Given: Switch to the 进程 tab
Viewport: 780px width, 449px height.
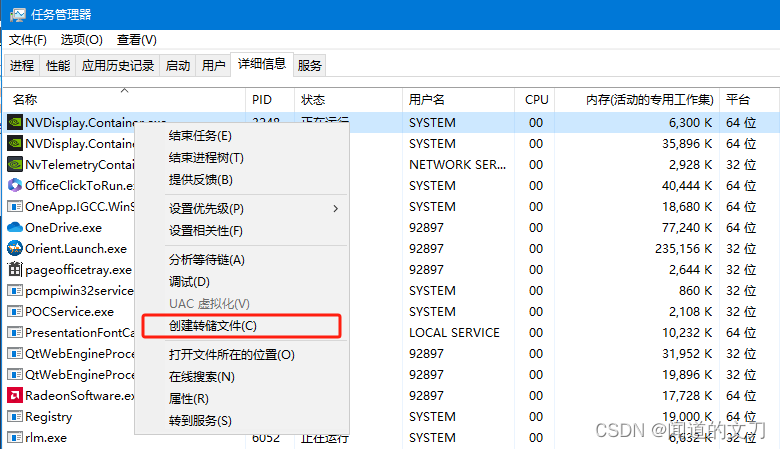Looking at the screenshot, I should [x=22, y=66].
